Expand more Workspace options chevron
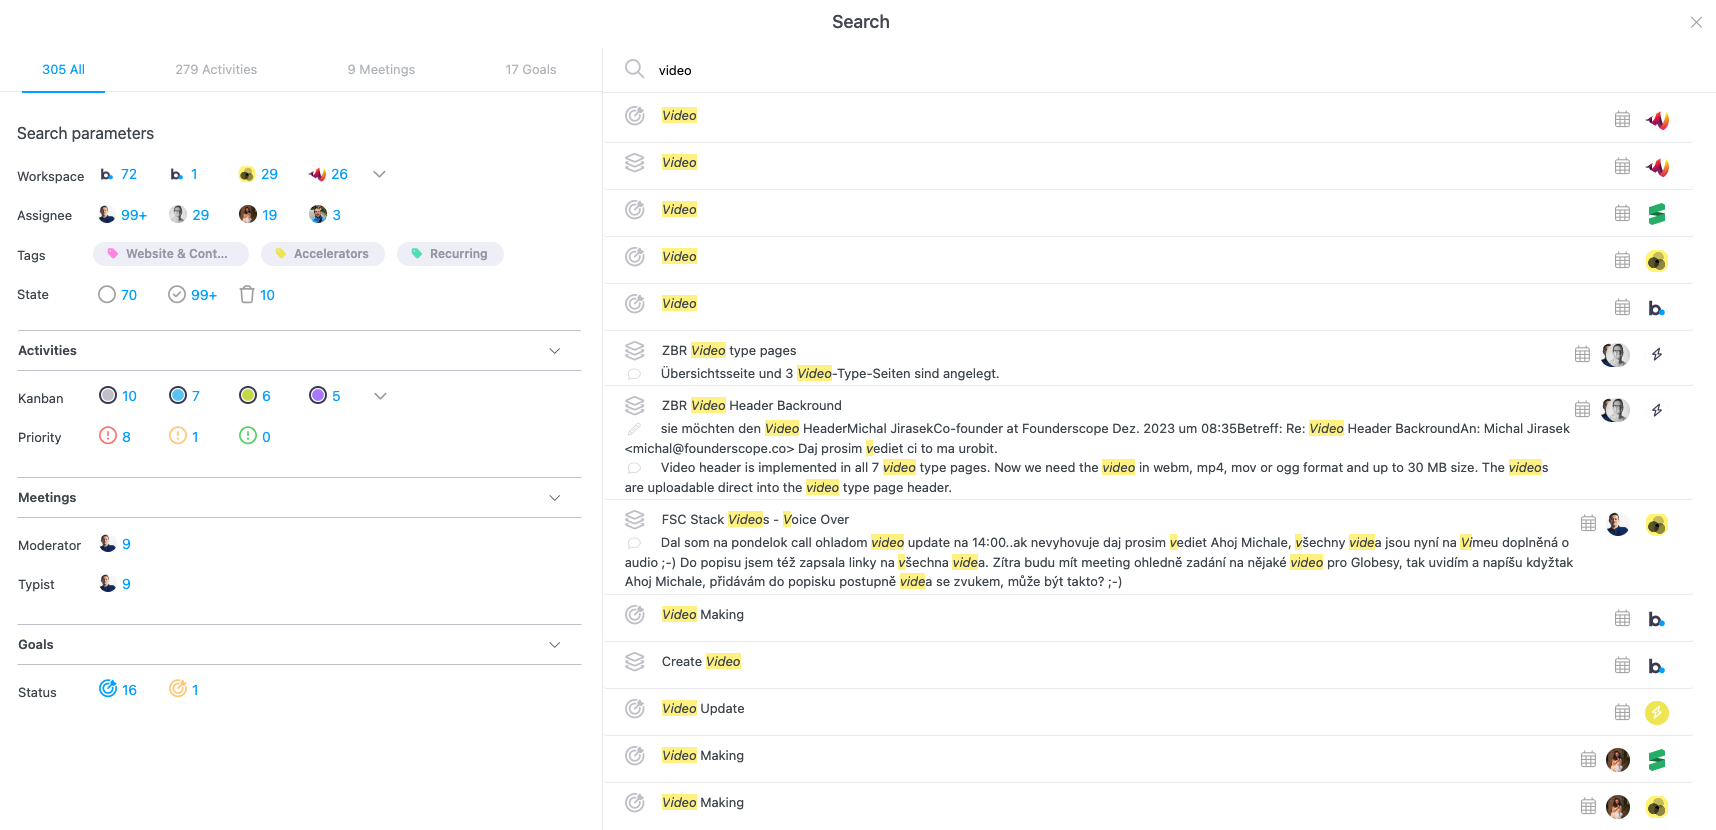Screen dimensions: 1716x830 [x=379, y=174]
